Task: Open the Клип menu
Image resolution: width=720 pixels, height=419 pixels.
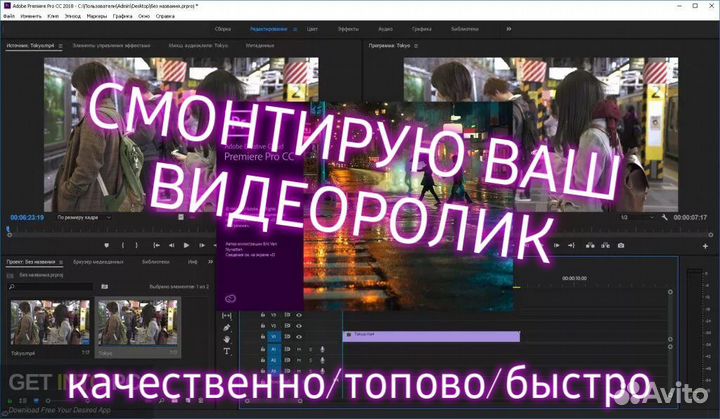Action: [x=53, y=16]
